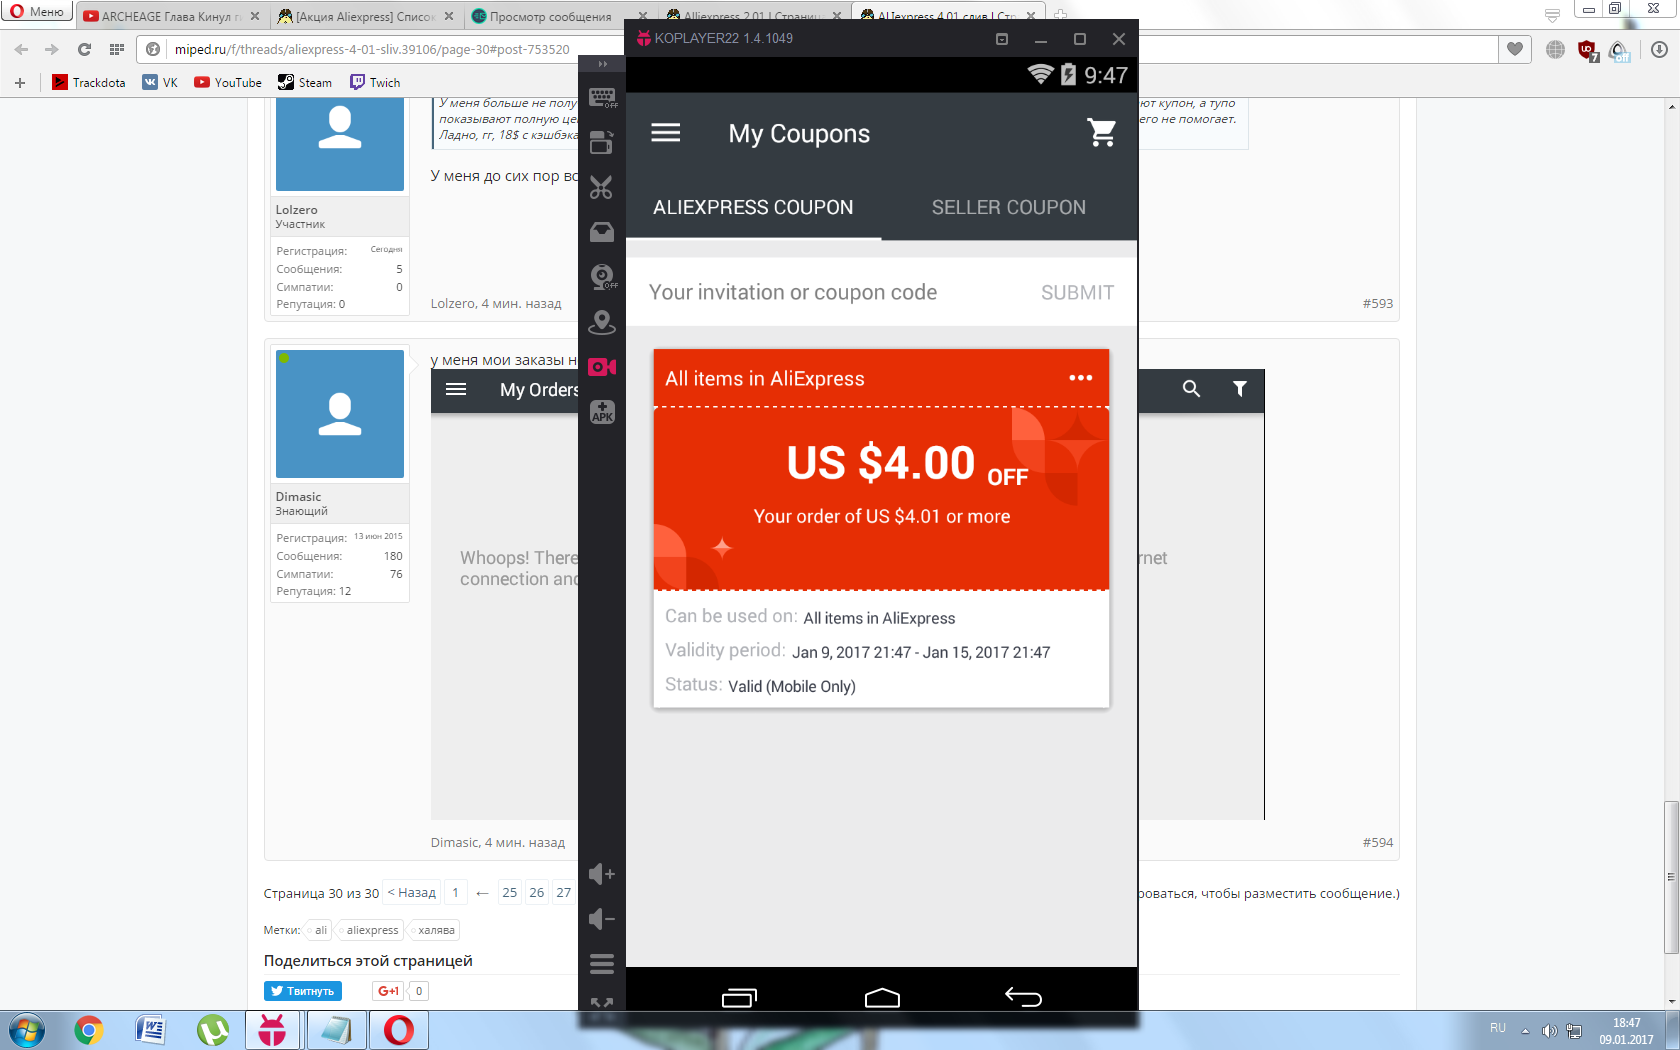This screenshot has width=1680, height=1050.
Task: Open Opera speed dial grid icon
Action: (117, 49)
